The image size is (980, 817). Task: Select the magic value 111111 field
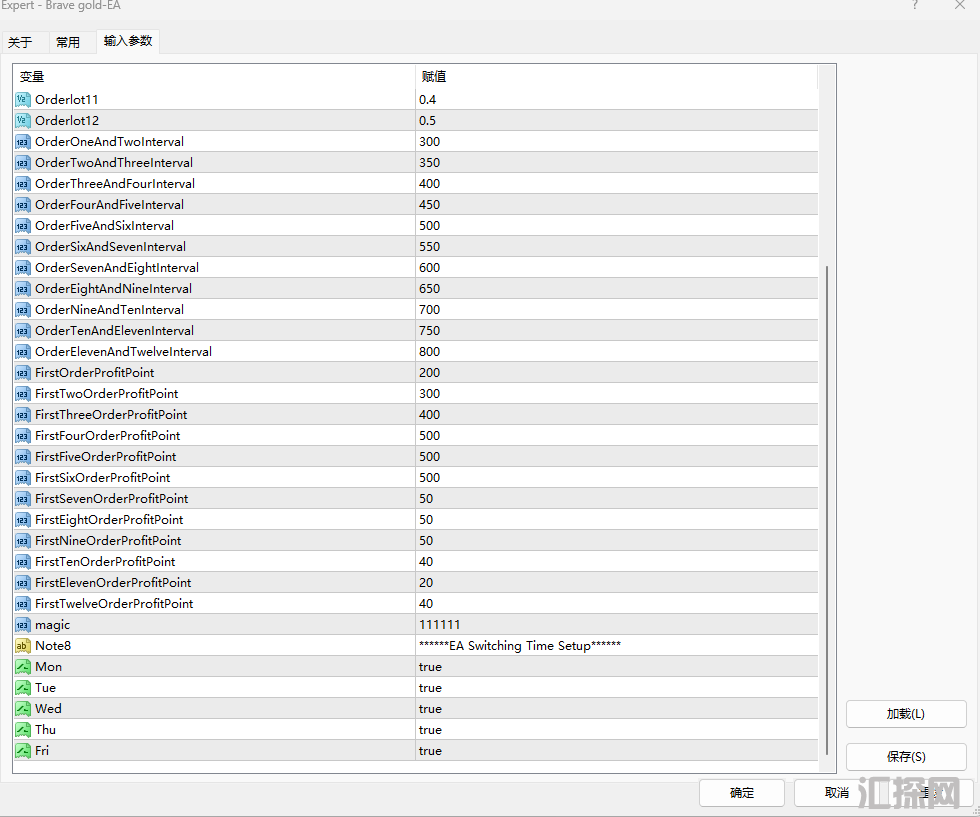tap(440, 625)
